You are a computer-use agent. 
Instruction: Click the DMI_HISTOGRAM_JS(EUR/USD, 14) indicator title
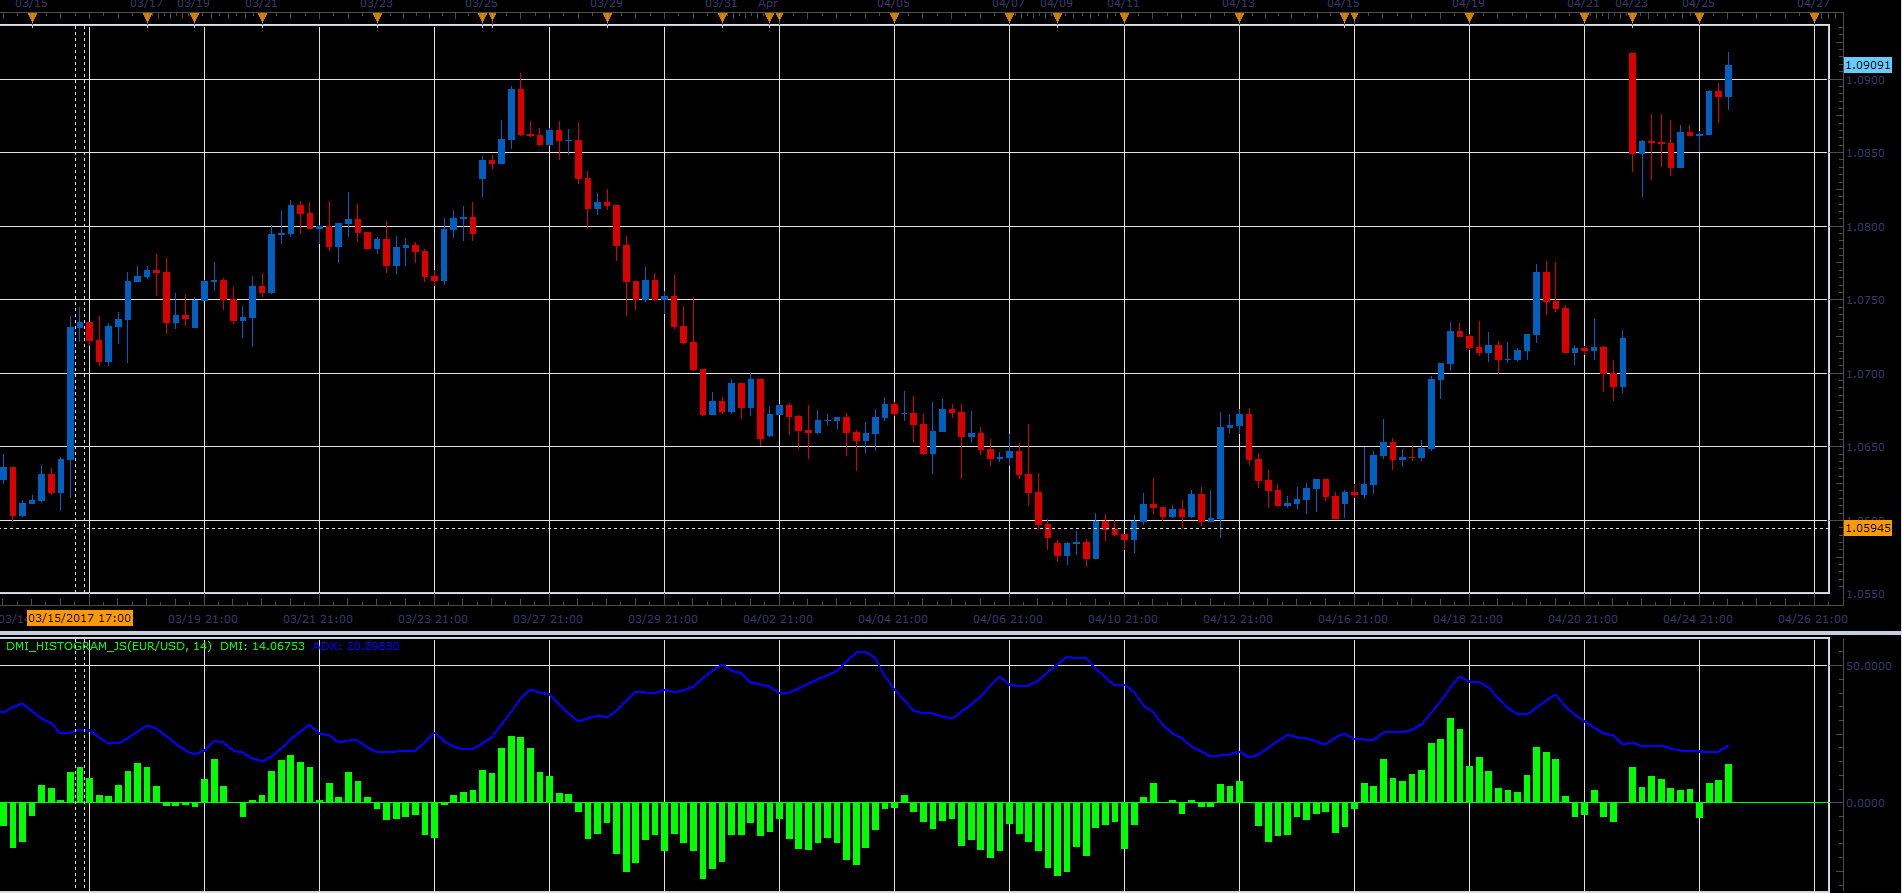(x=109, y=646)
